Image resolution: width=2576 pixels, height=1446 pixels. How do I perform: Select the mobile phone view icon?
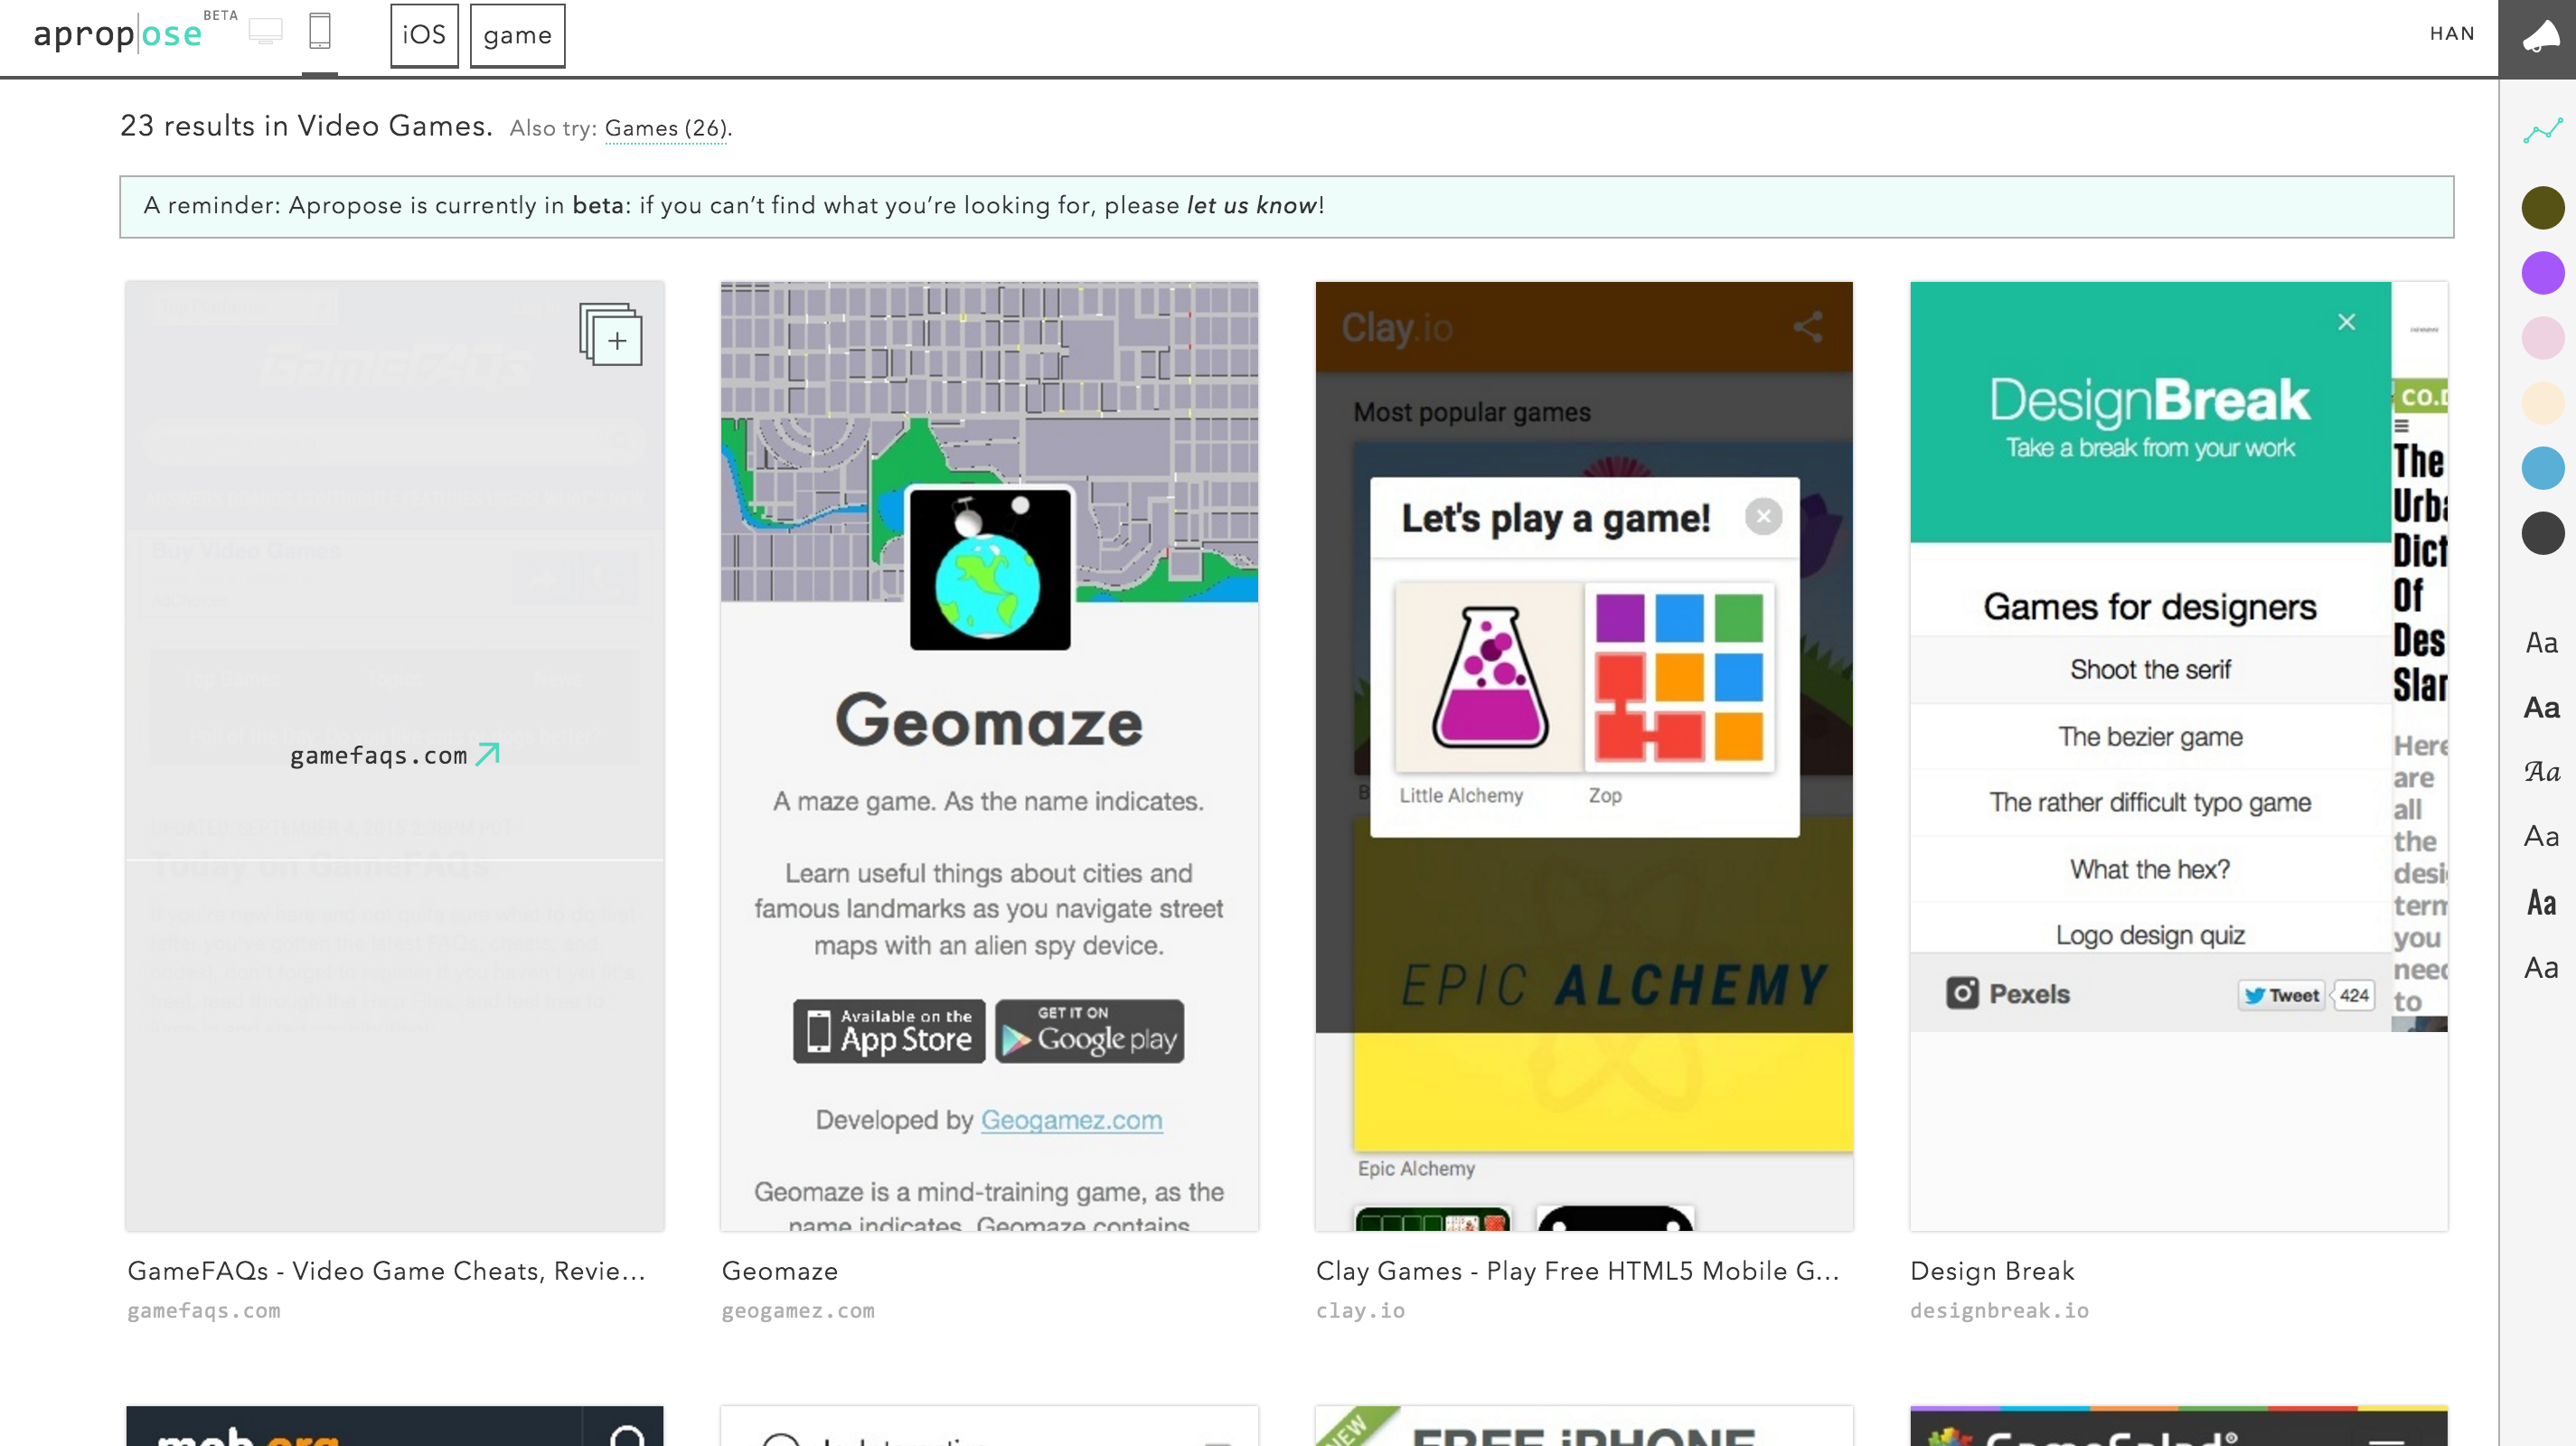(320, 32)
